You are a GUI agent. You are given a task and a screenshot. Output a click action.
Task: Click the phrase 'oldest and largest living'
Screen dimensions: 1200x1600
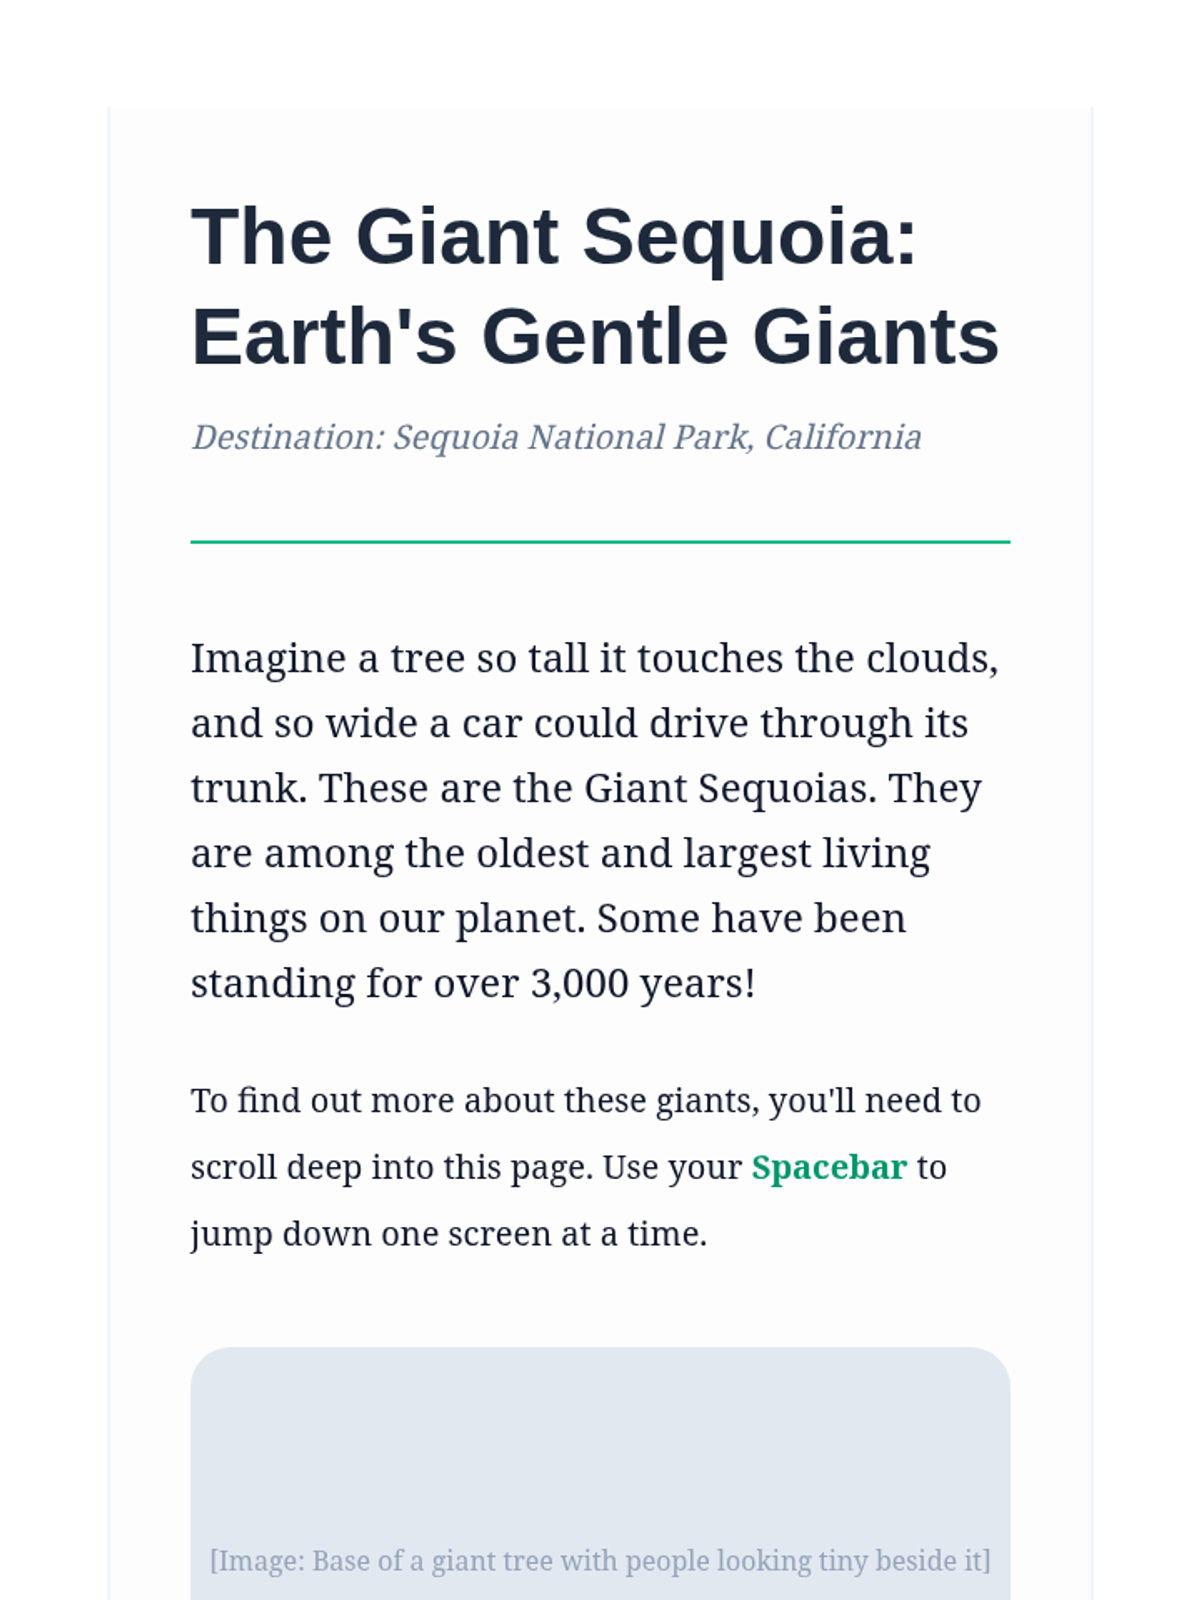pyautogui.click(x=703, y=854)
